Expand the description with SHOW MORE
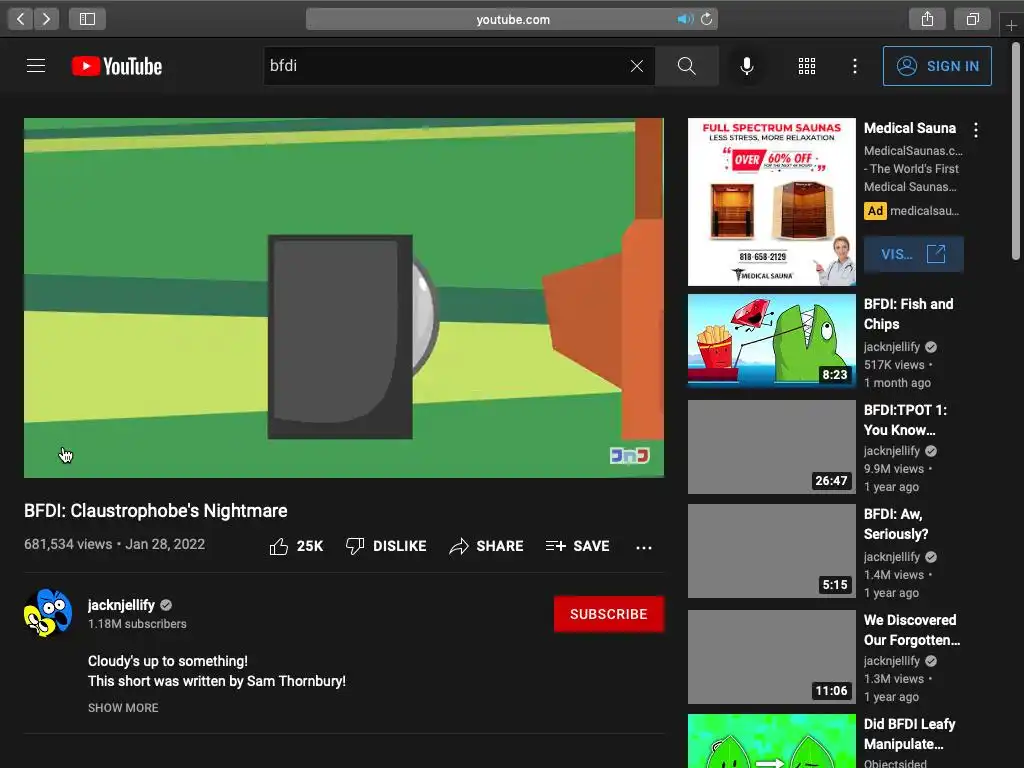The image size is (1024, 768). pos(123,708)
